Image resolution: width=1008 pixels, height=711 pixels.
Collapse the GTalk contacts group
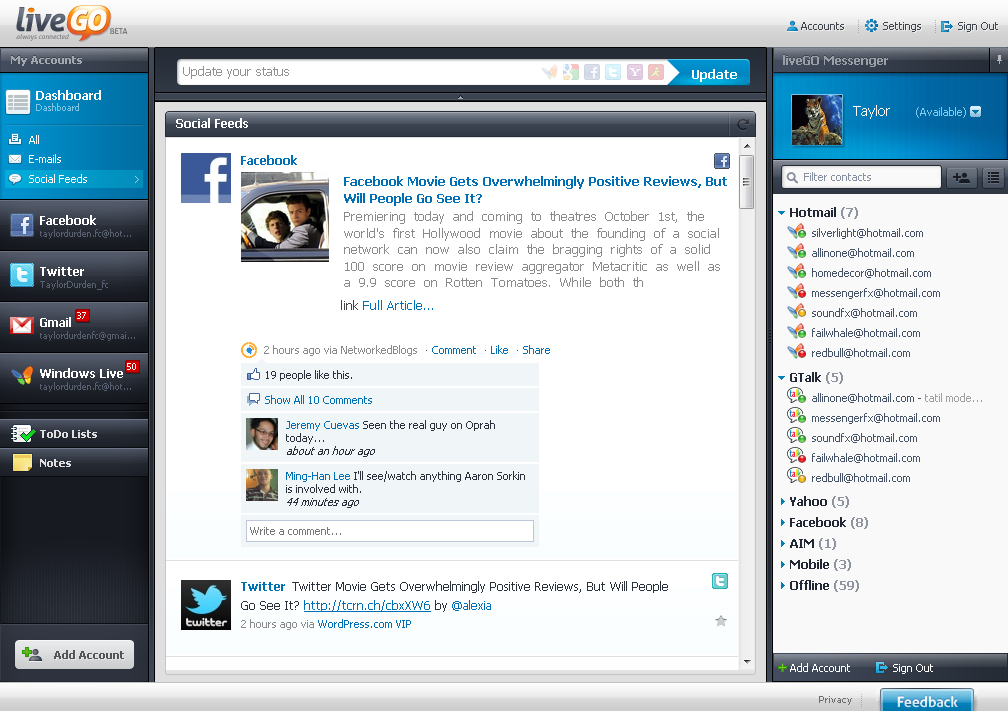pyautogui.click(x=781, y=378)
